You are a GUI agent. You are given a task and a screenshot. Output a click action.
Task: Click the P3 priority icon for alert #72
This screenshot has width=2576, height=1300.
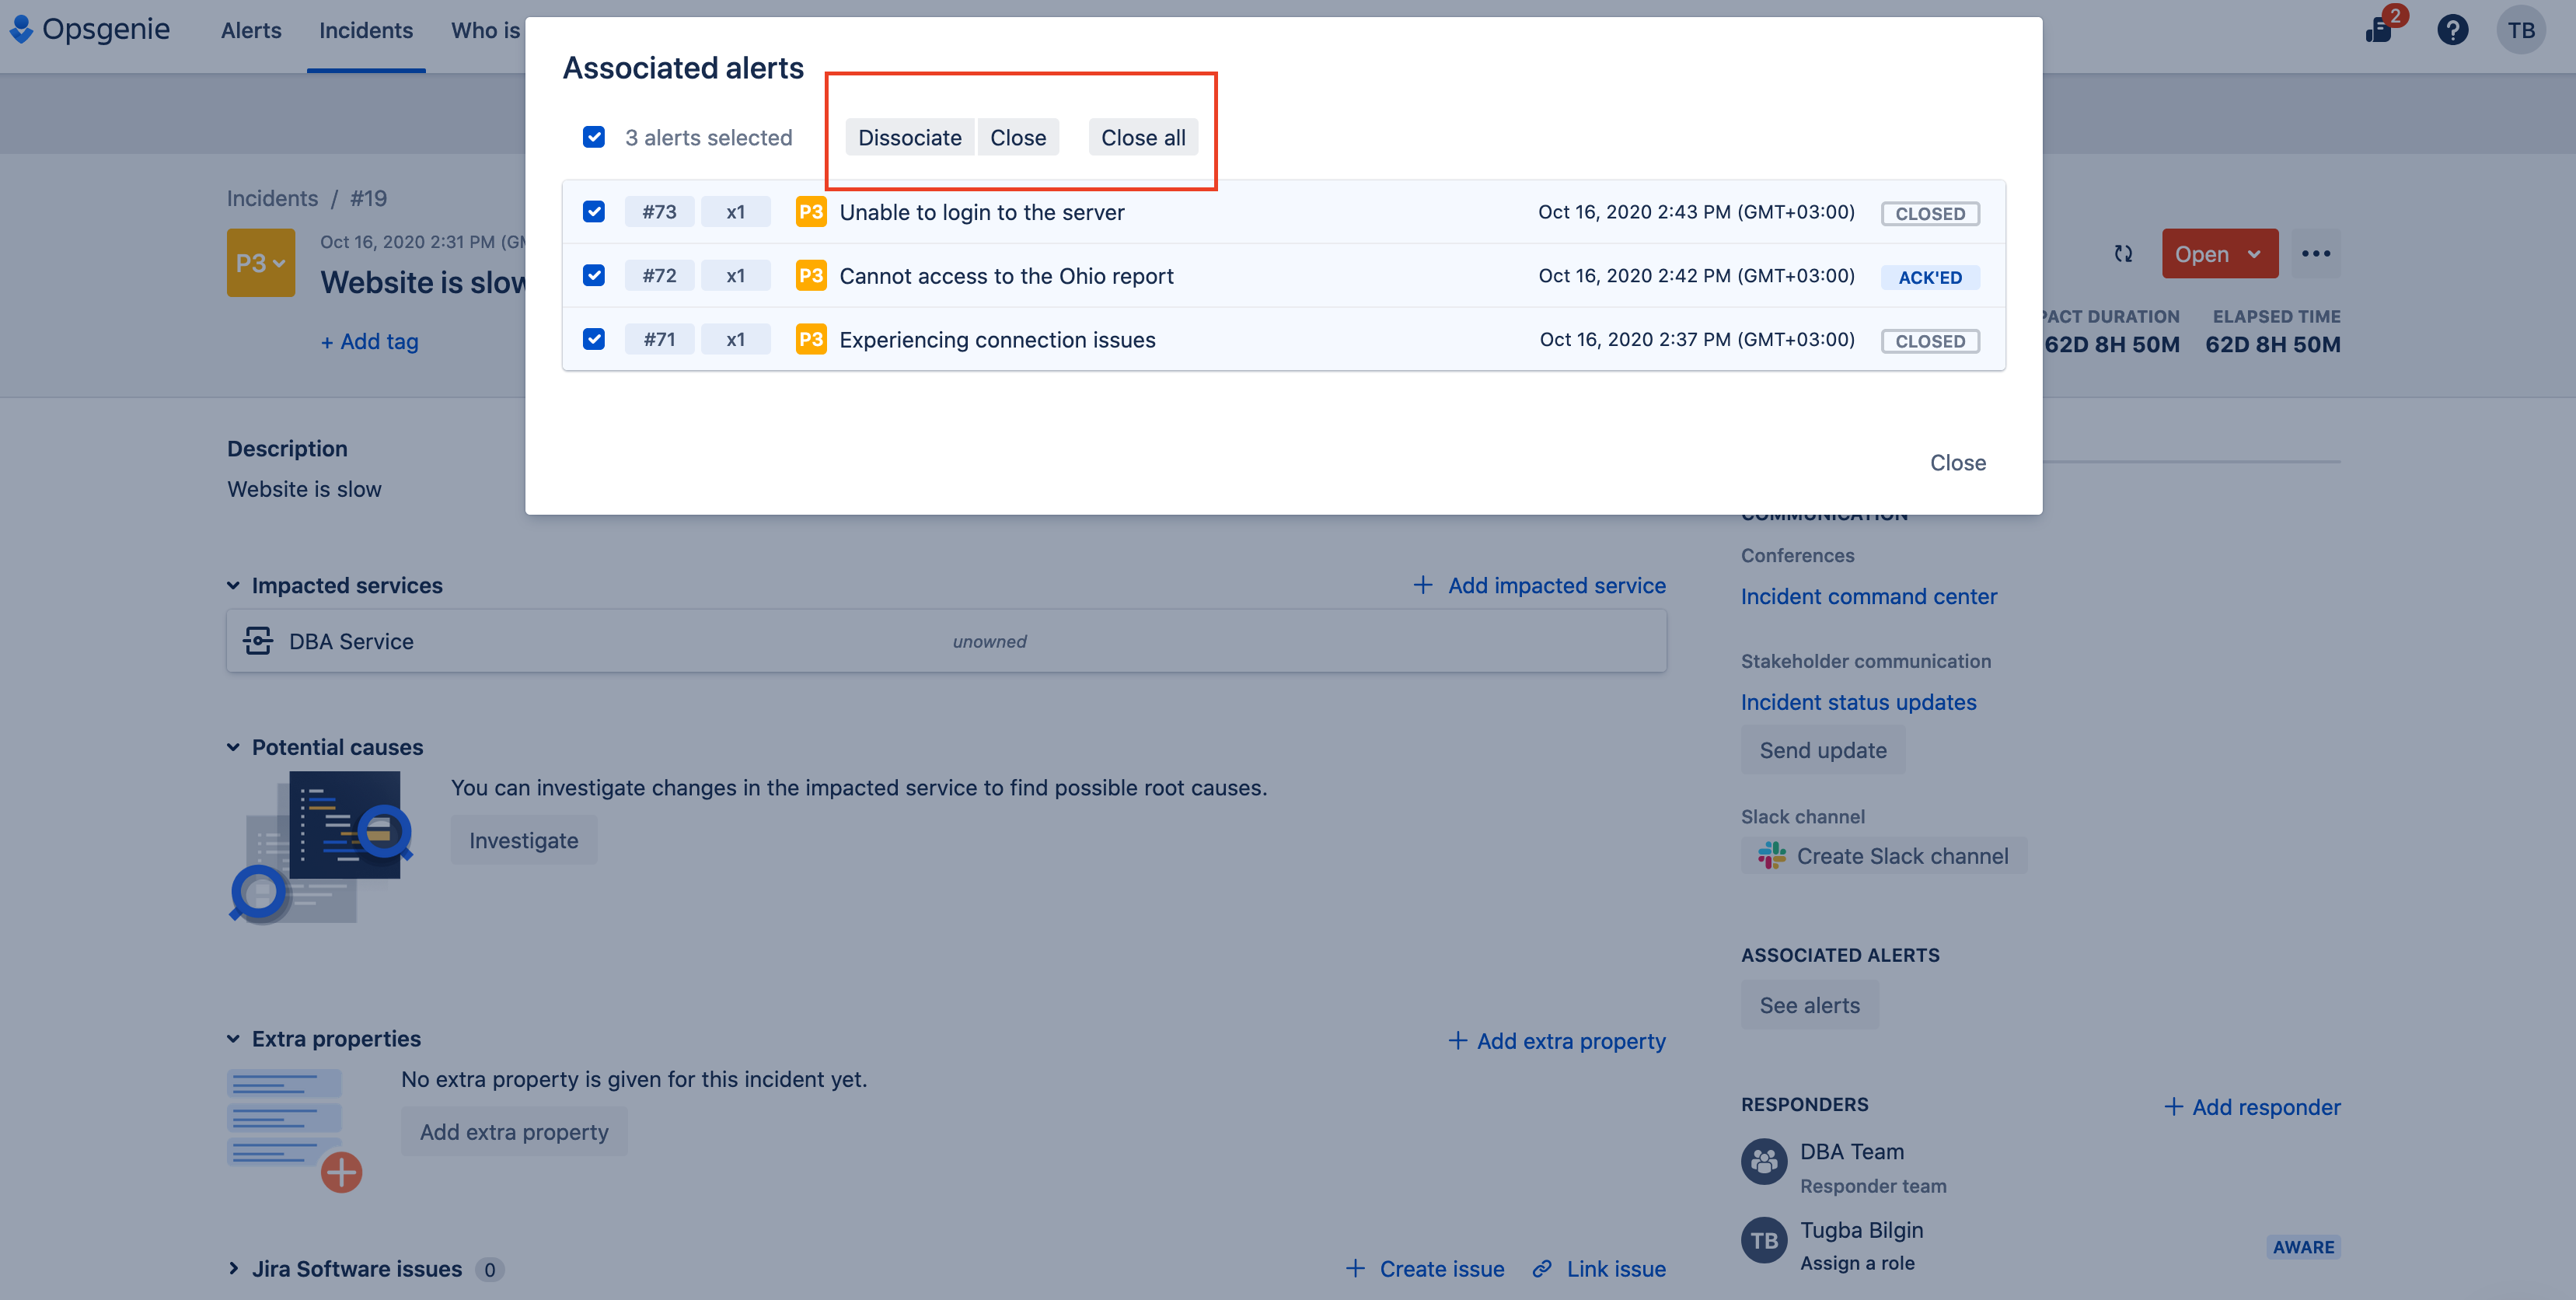(x=810, y=276)
